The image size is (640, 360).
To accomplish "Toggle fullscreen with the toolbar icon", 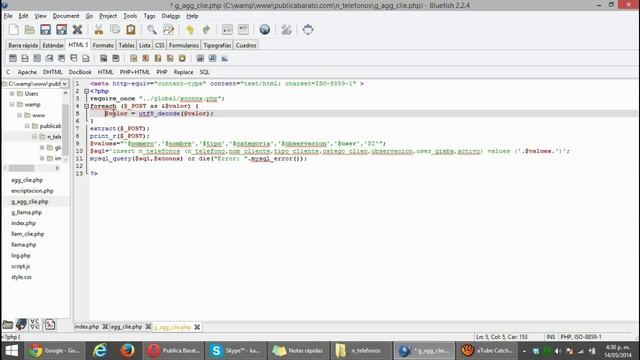I will [308, 30].
